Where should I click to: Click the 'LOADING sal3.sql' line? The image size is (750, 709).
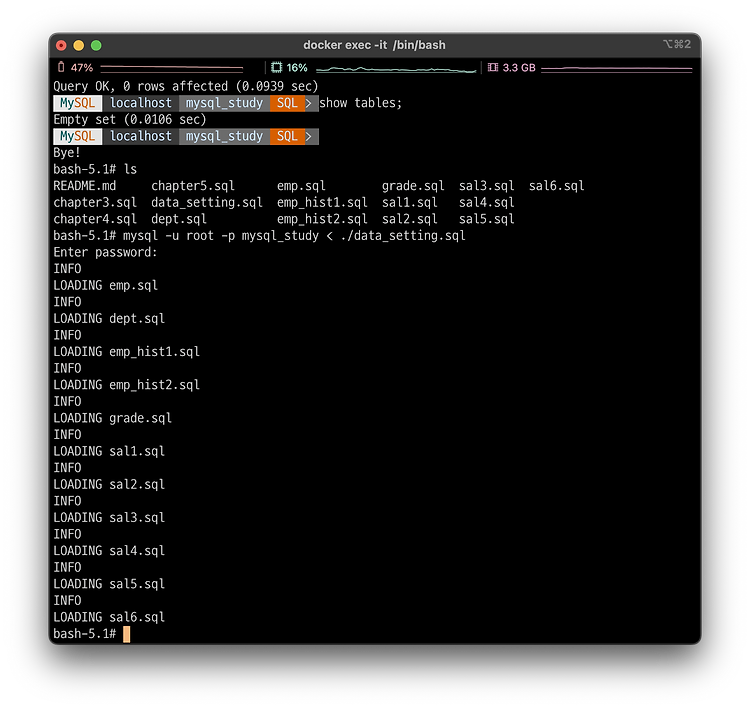(109, 518)
